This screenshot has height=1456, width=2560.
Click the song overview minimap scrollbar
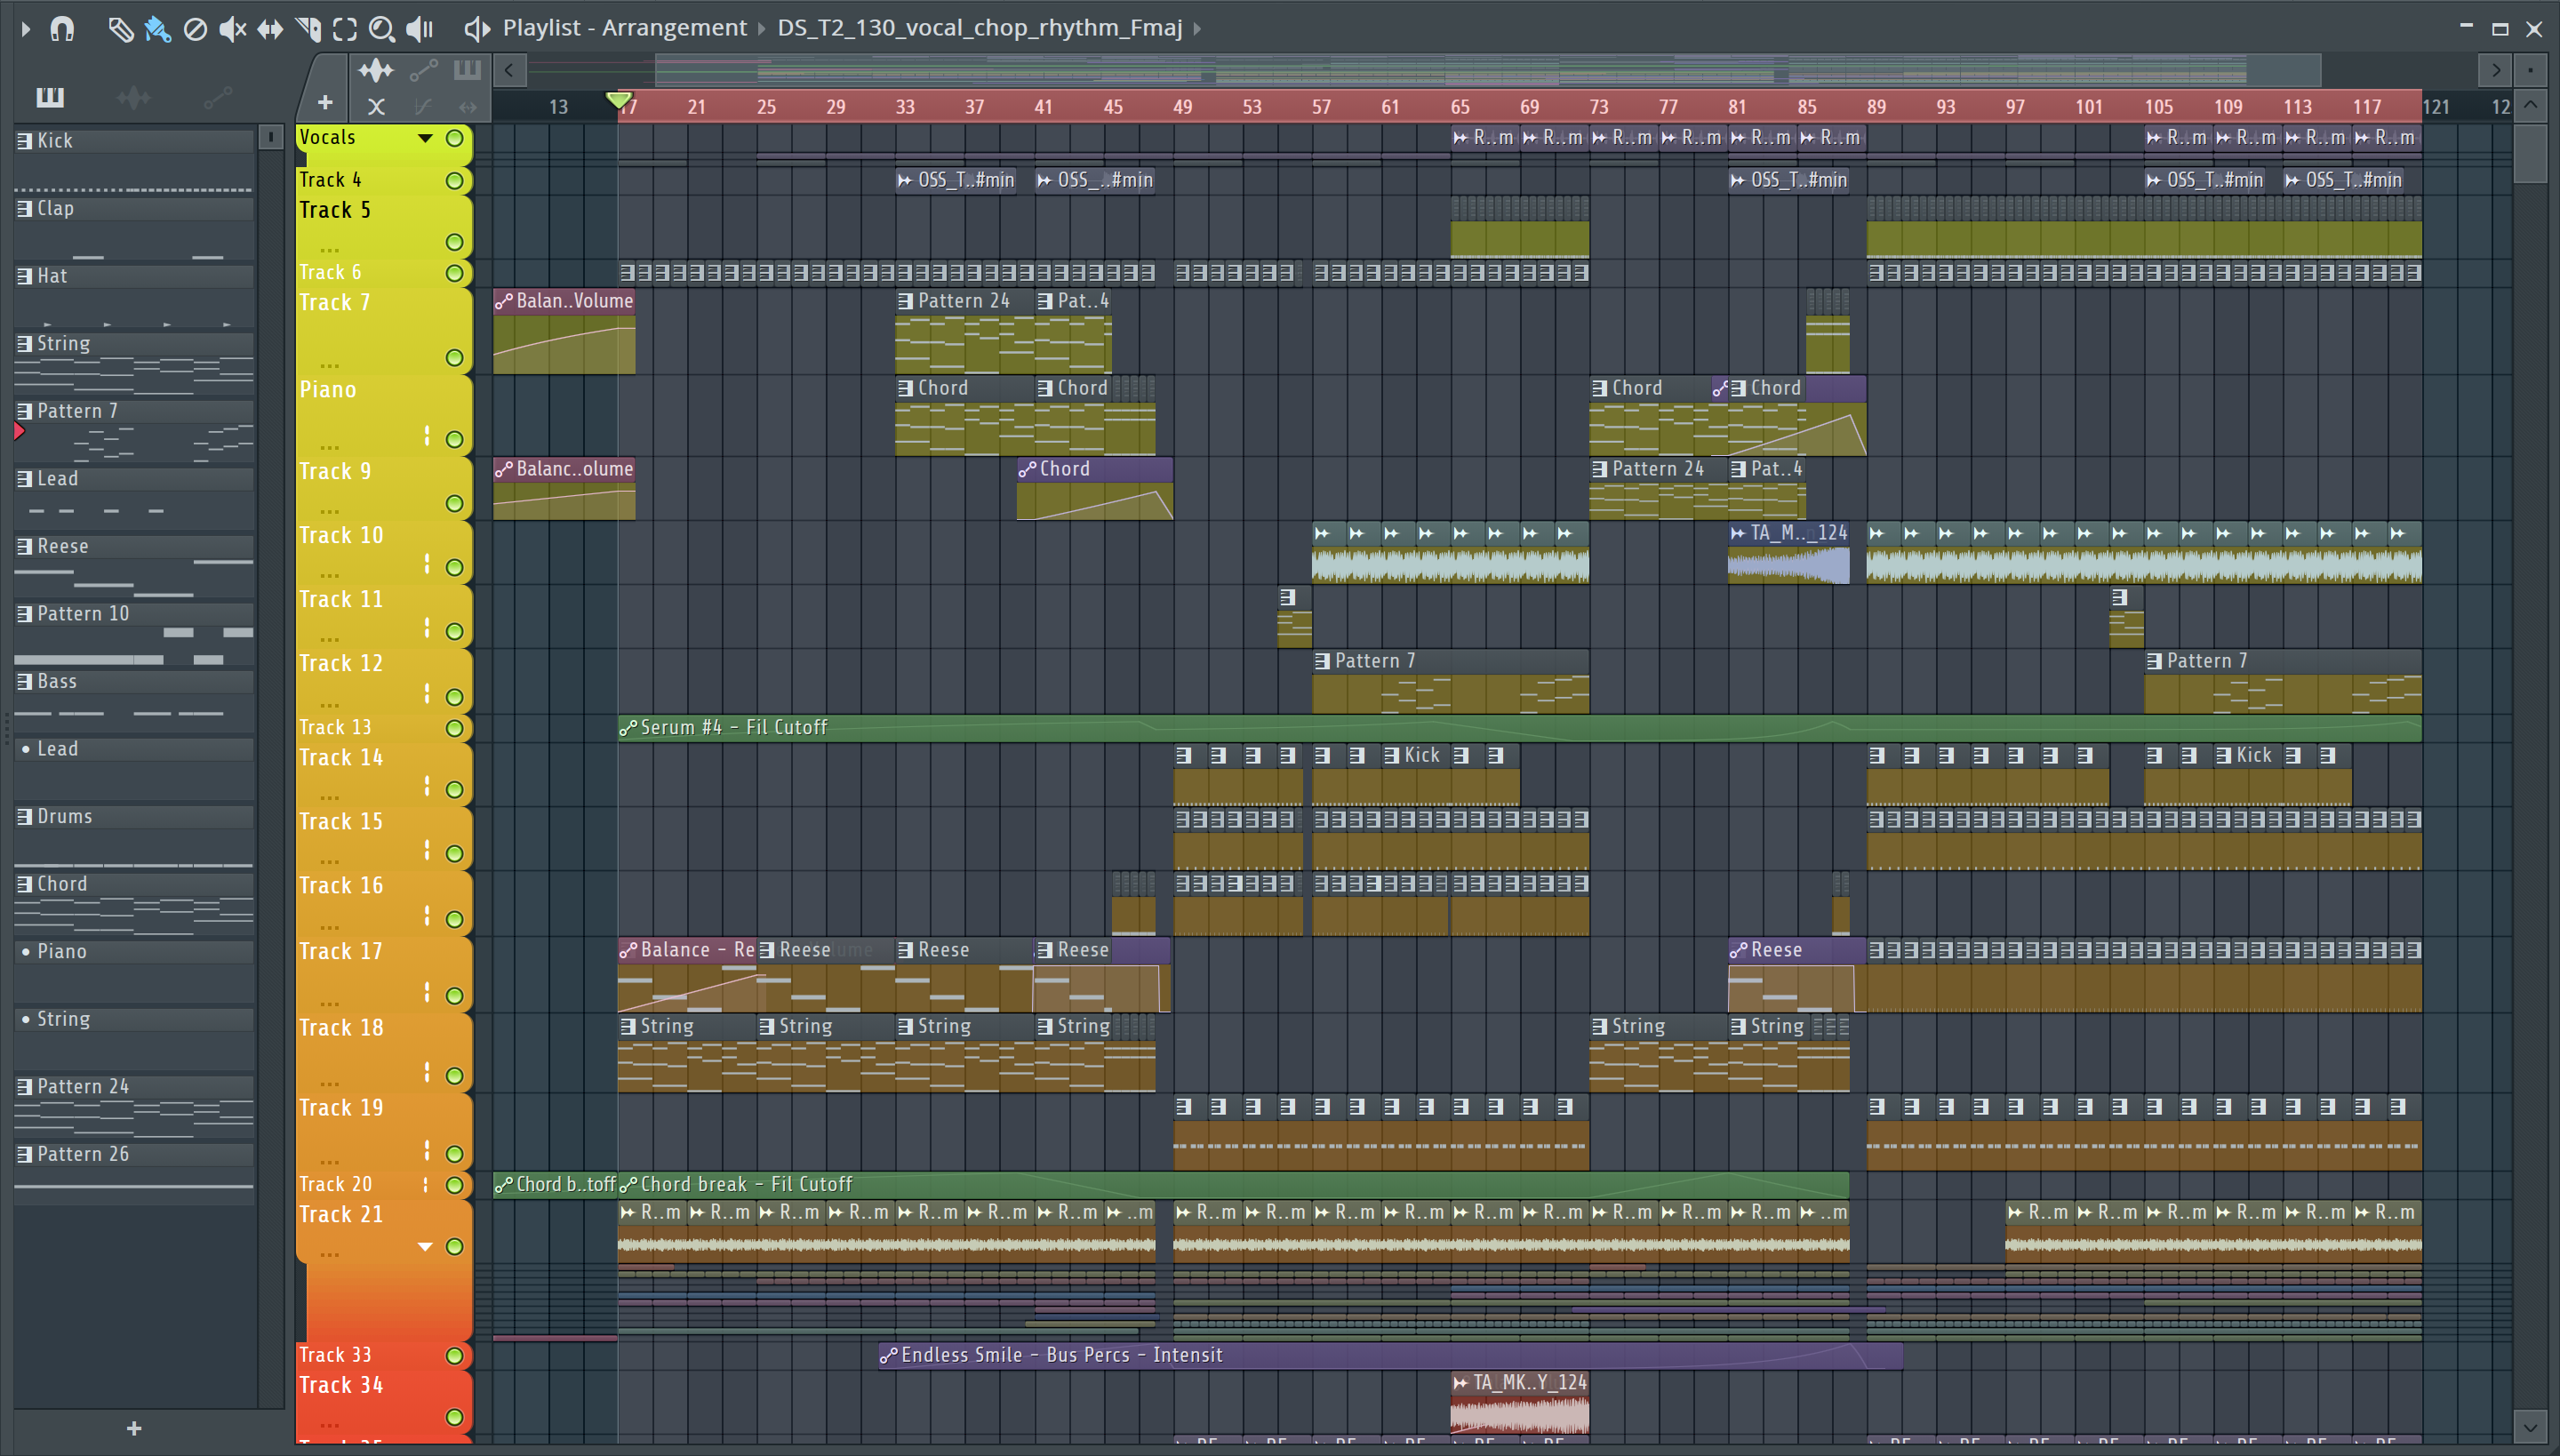[1487, 70]
